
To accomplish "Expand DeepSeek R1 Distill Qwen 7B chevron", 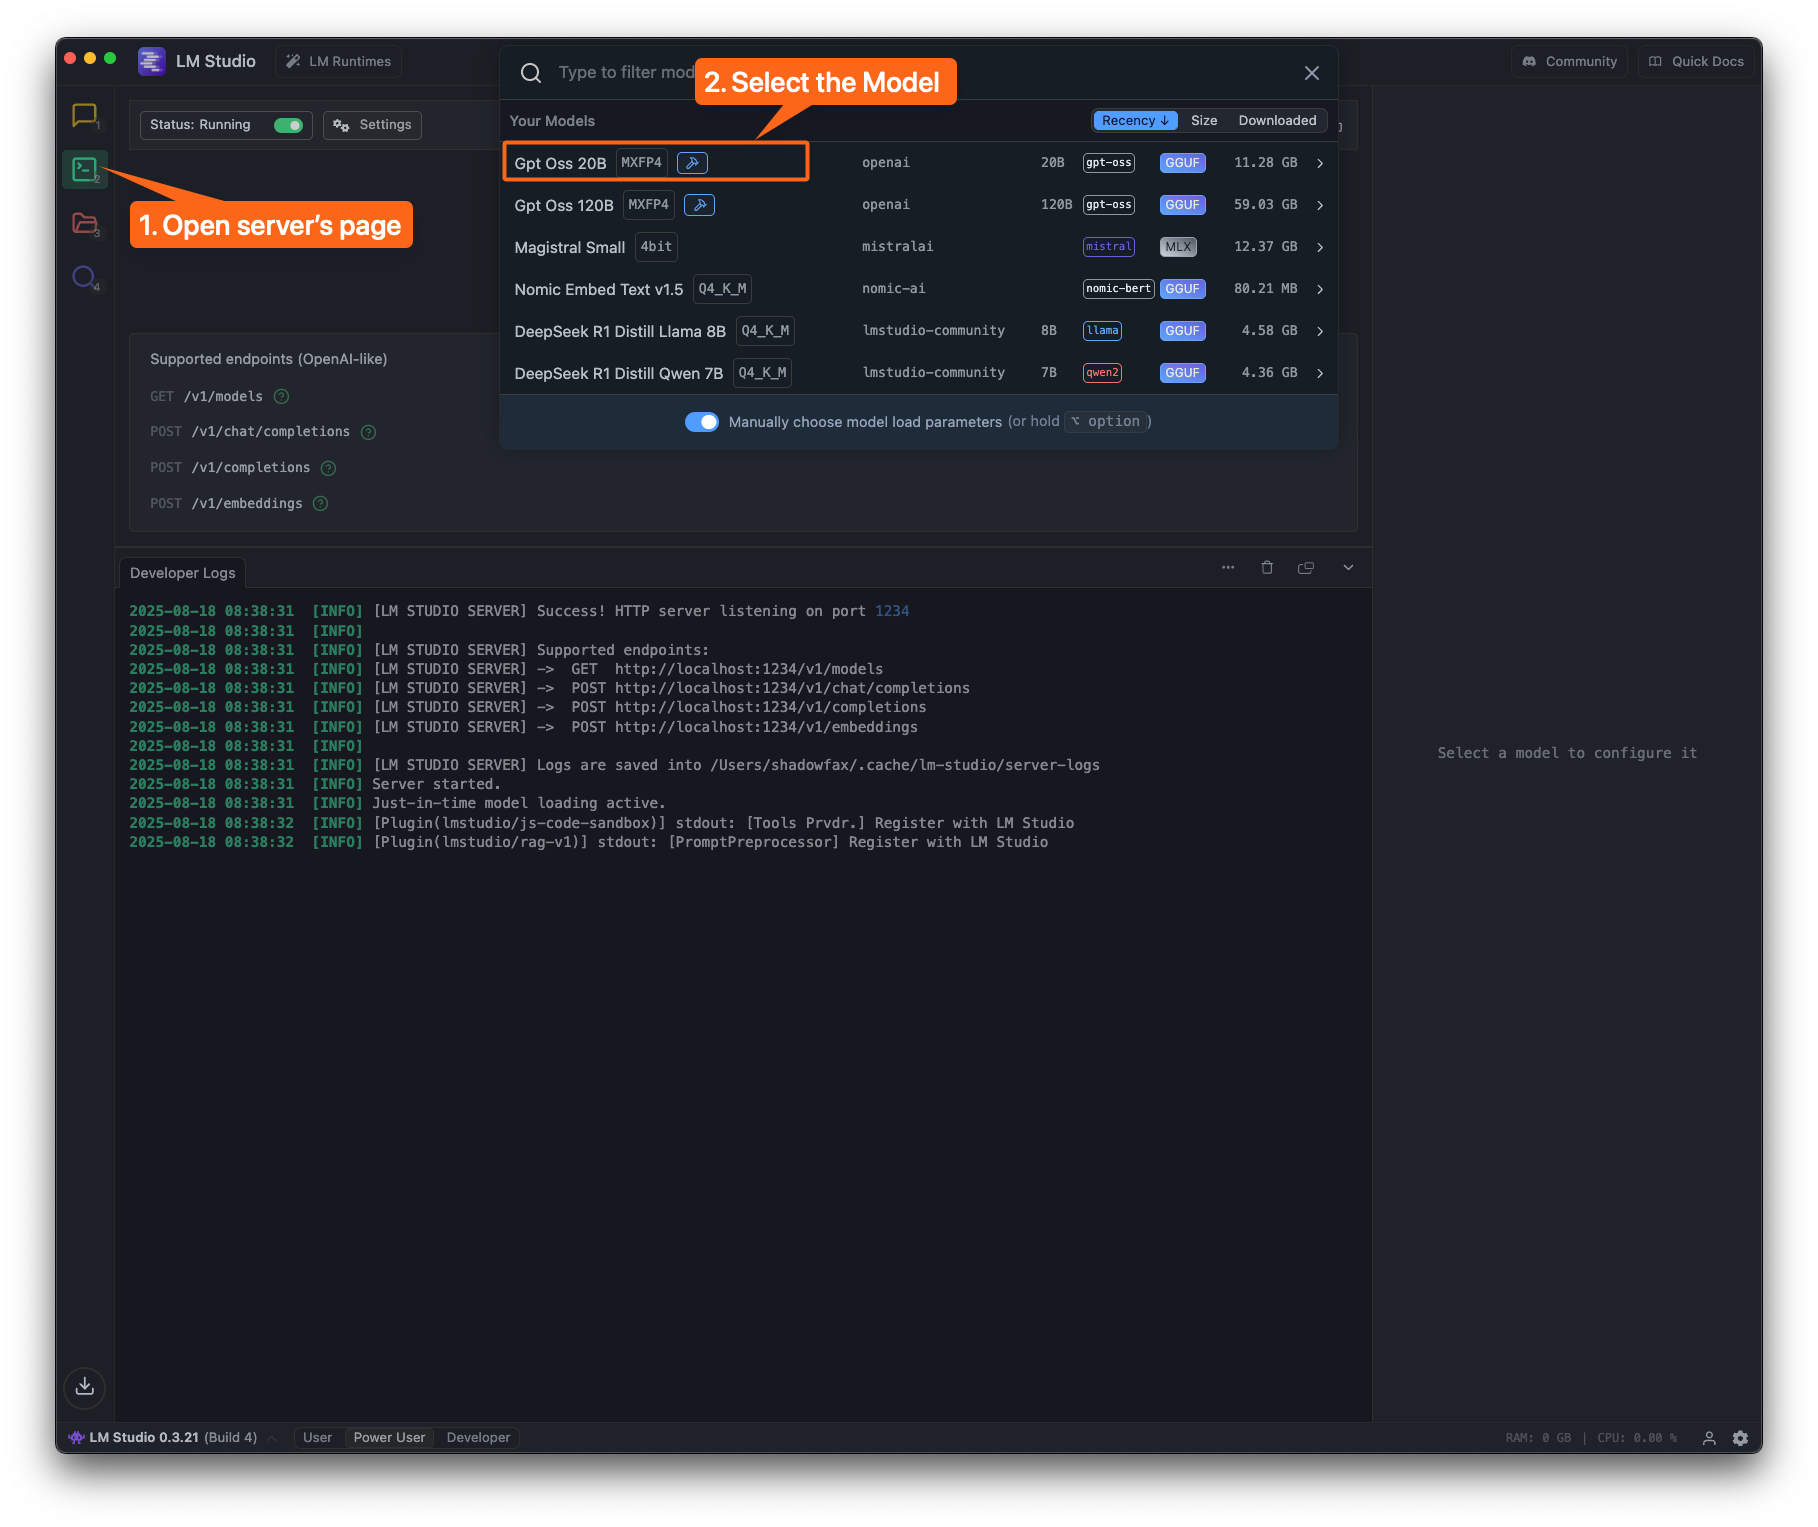I will point(1320,373).
